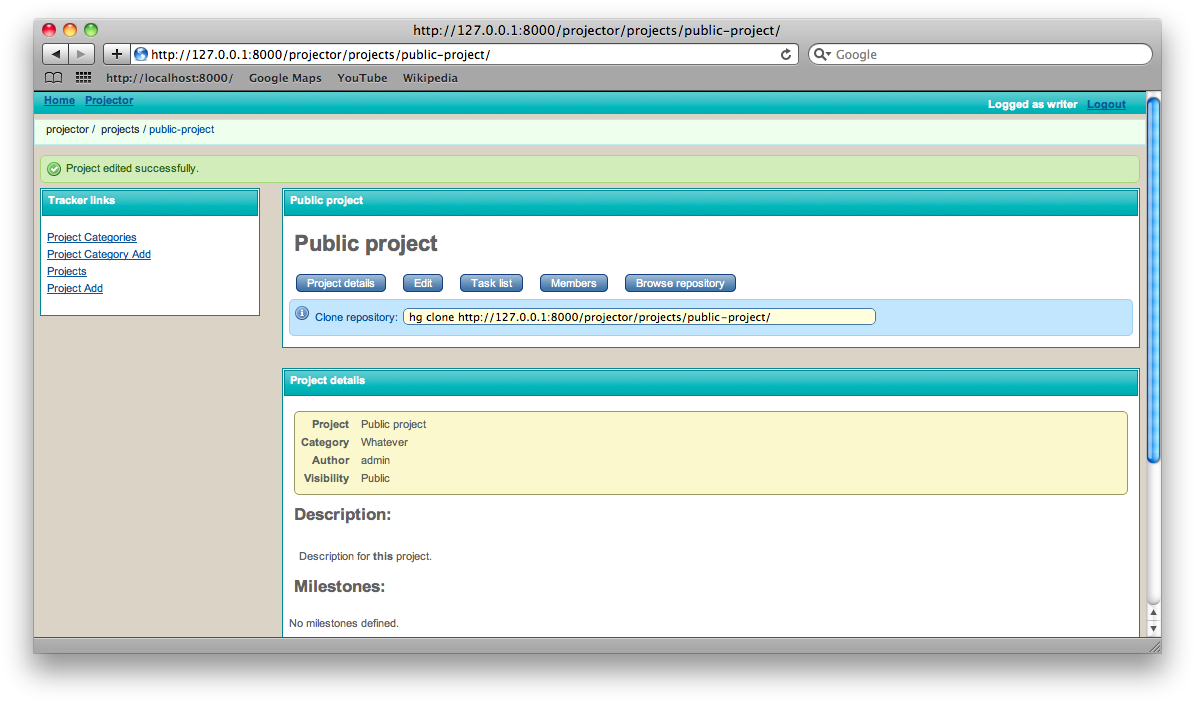This screenshot has width=1194, height=701.
Task: Show project Members
Action: pos(573,282)
